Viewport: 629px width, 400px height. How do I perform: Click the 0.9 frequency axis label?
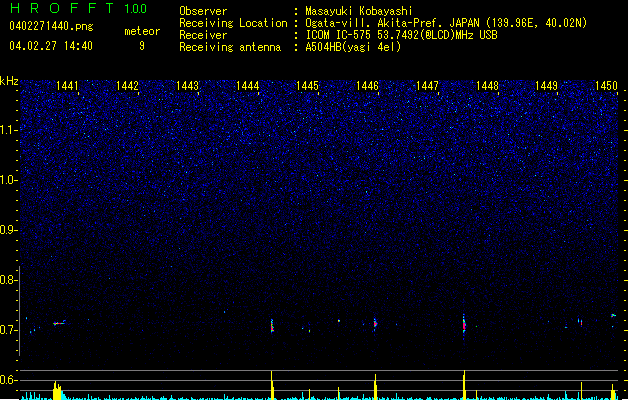click(x=8, y=230)
